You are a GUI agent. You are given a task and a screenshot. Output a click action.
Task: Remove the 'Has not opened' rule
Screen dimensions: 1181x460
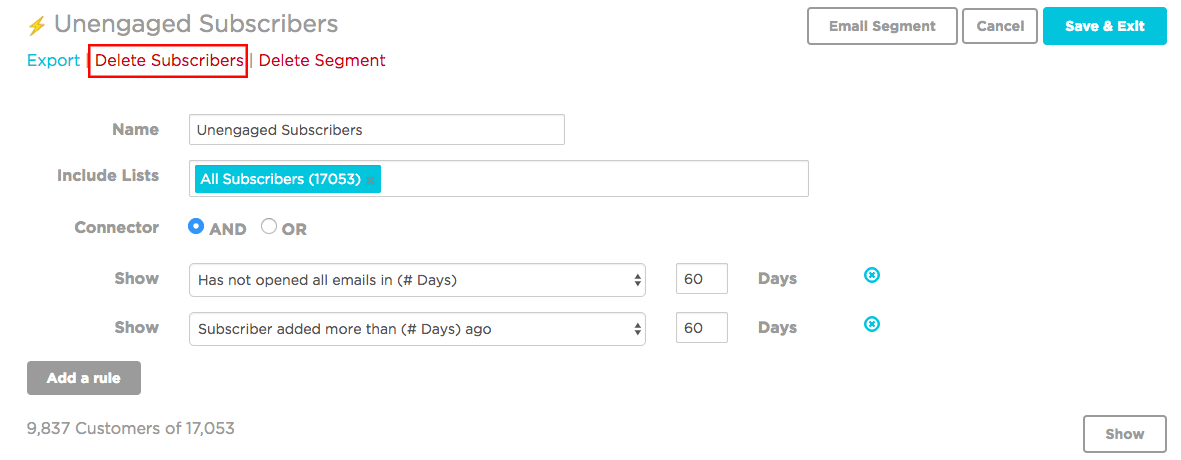tap(872, 275)
